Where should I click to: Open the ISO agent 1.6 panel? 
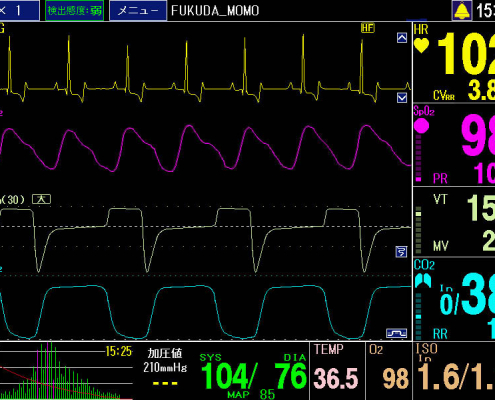(x=454, y=371)
